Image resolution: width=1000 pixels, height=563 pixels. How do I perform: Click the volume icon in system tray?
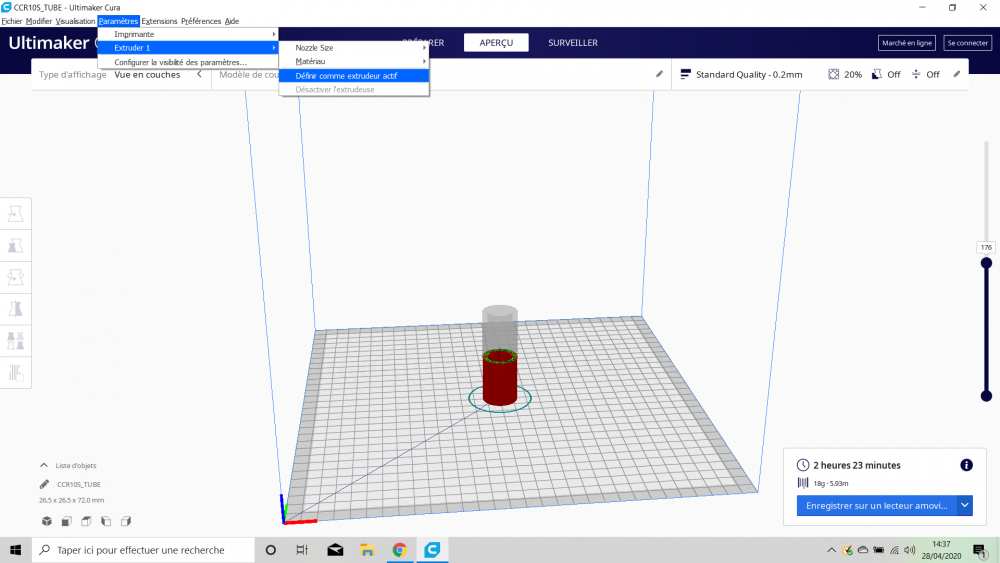[910, 550]
